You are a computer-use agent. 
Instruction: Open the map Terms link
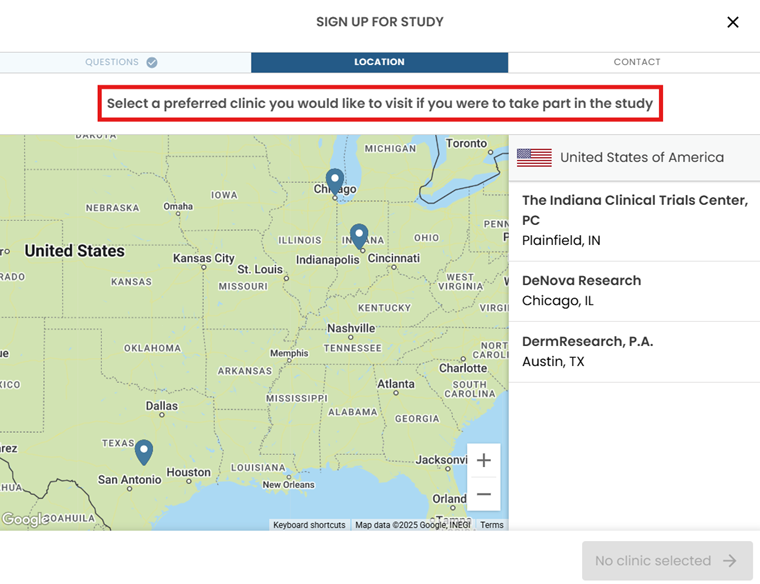point(492,525)
